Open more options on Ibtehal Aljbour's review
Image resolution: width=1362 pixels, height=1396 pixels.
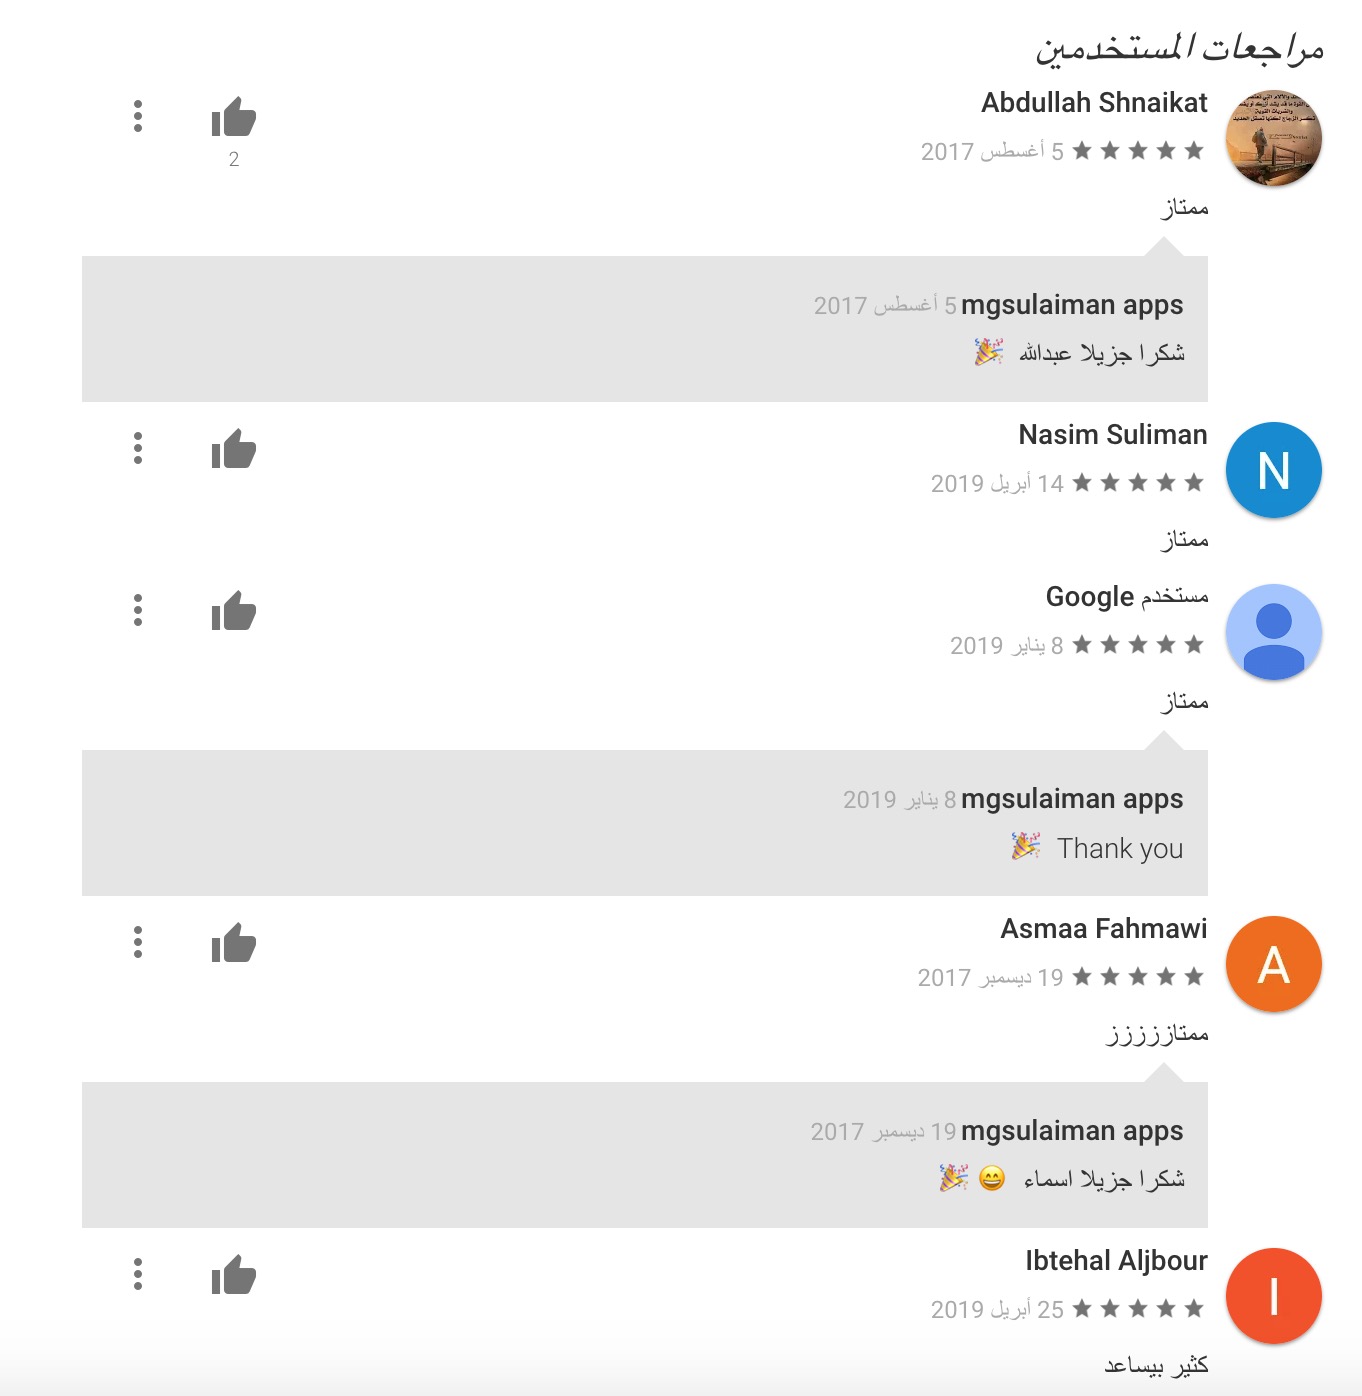coord(138,1274)
